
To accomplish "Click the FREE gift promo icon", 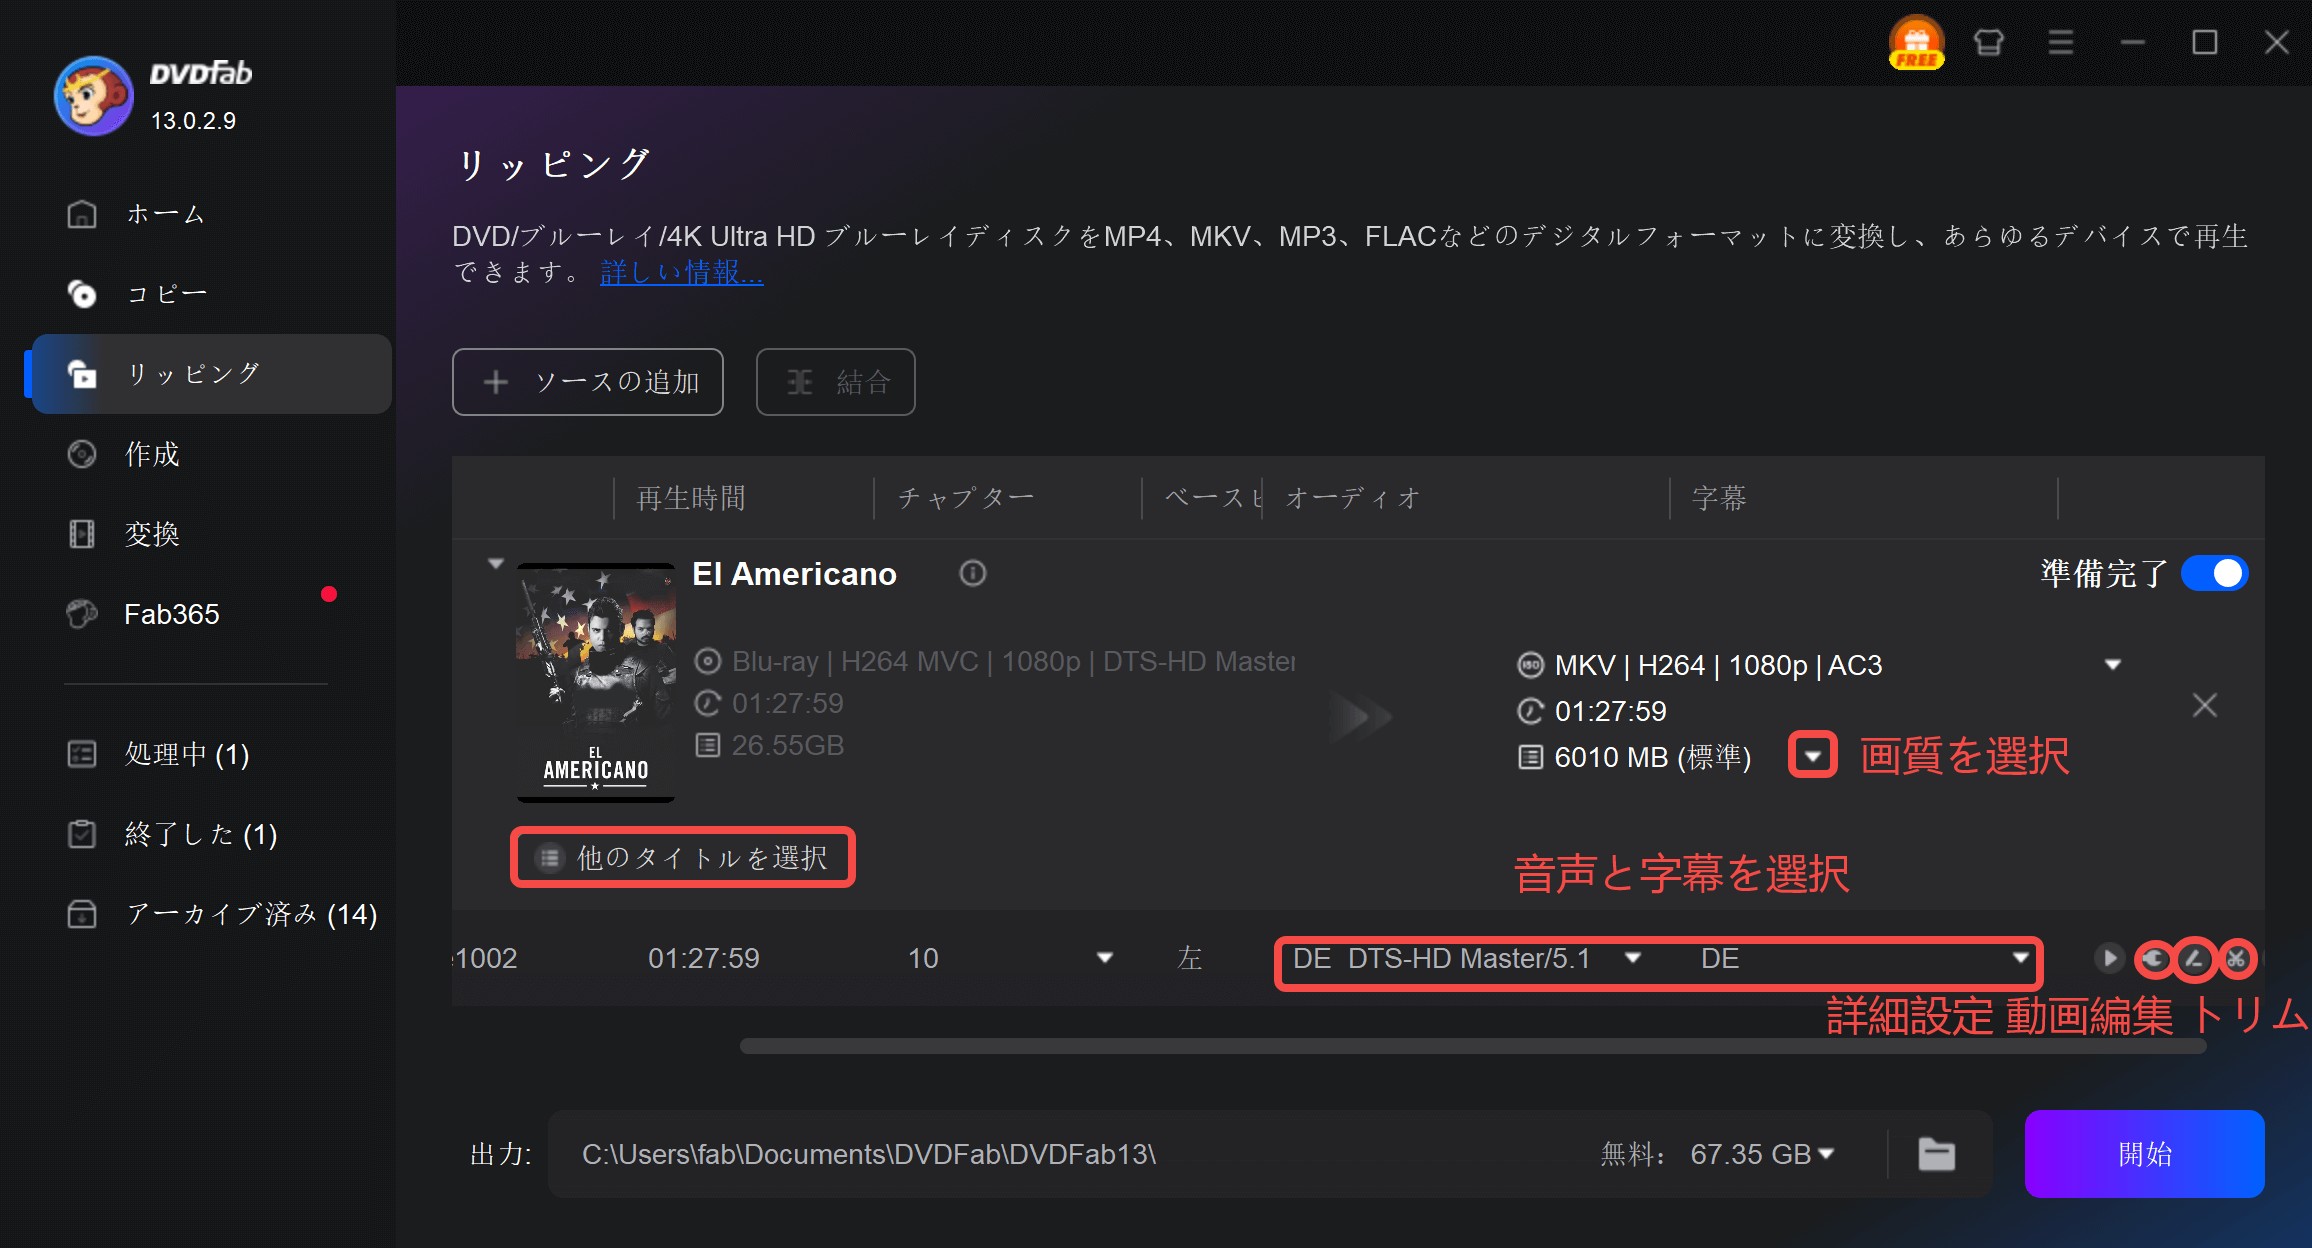I will (x=1916, y=42).
